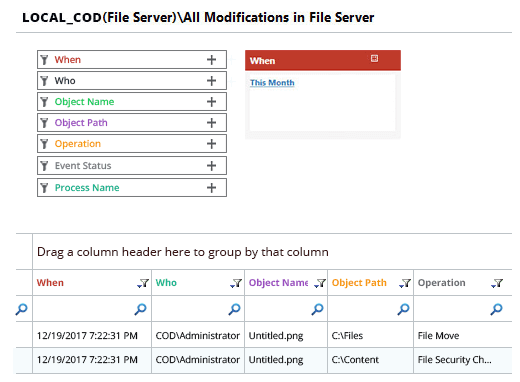
Task: Sort by the Operation column header
Action: (x=441, y=283)
